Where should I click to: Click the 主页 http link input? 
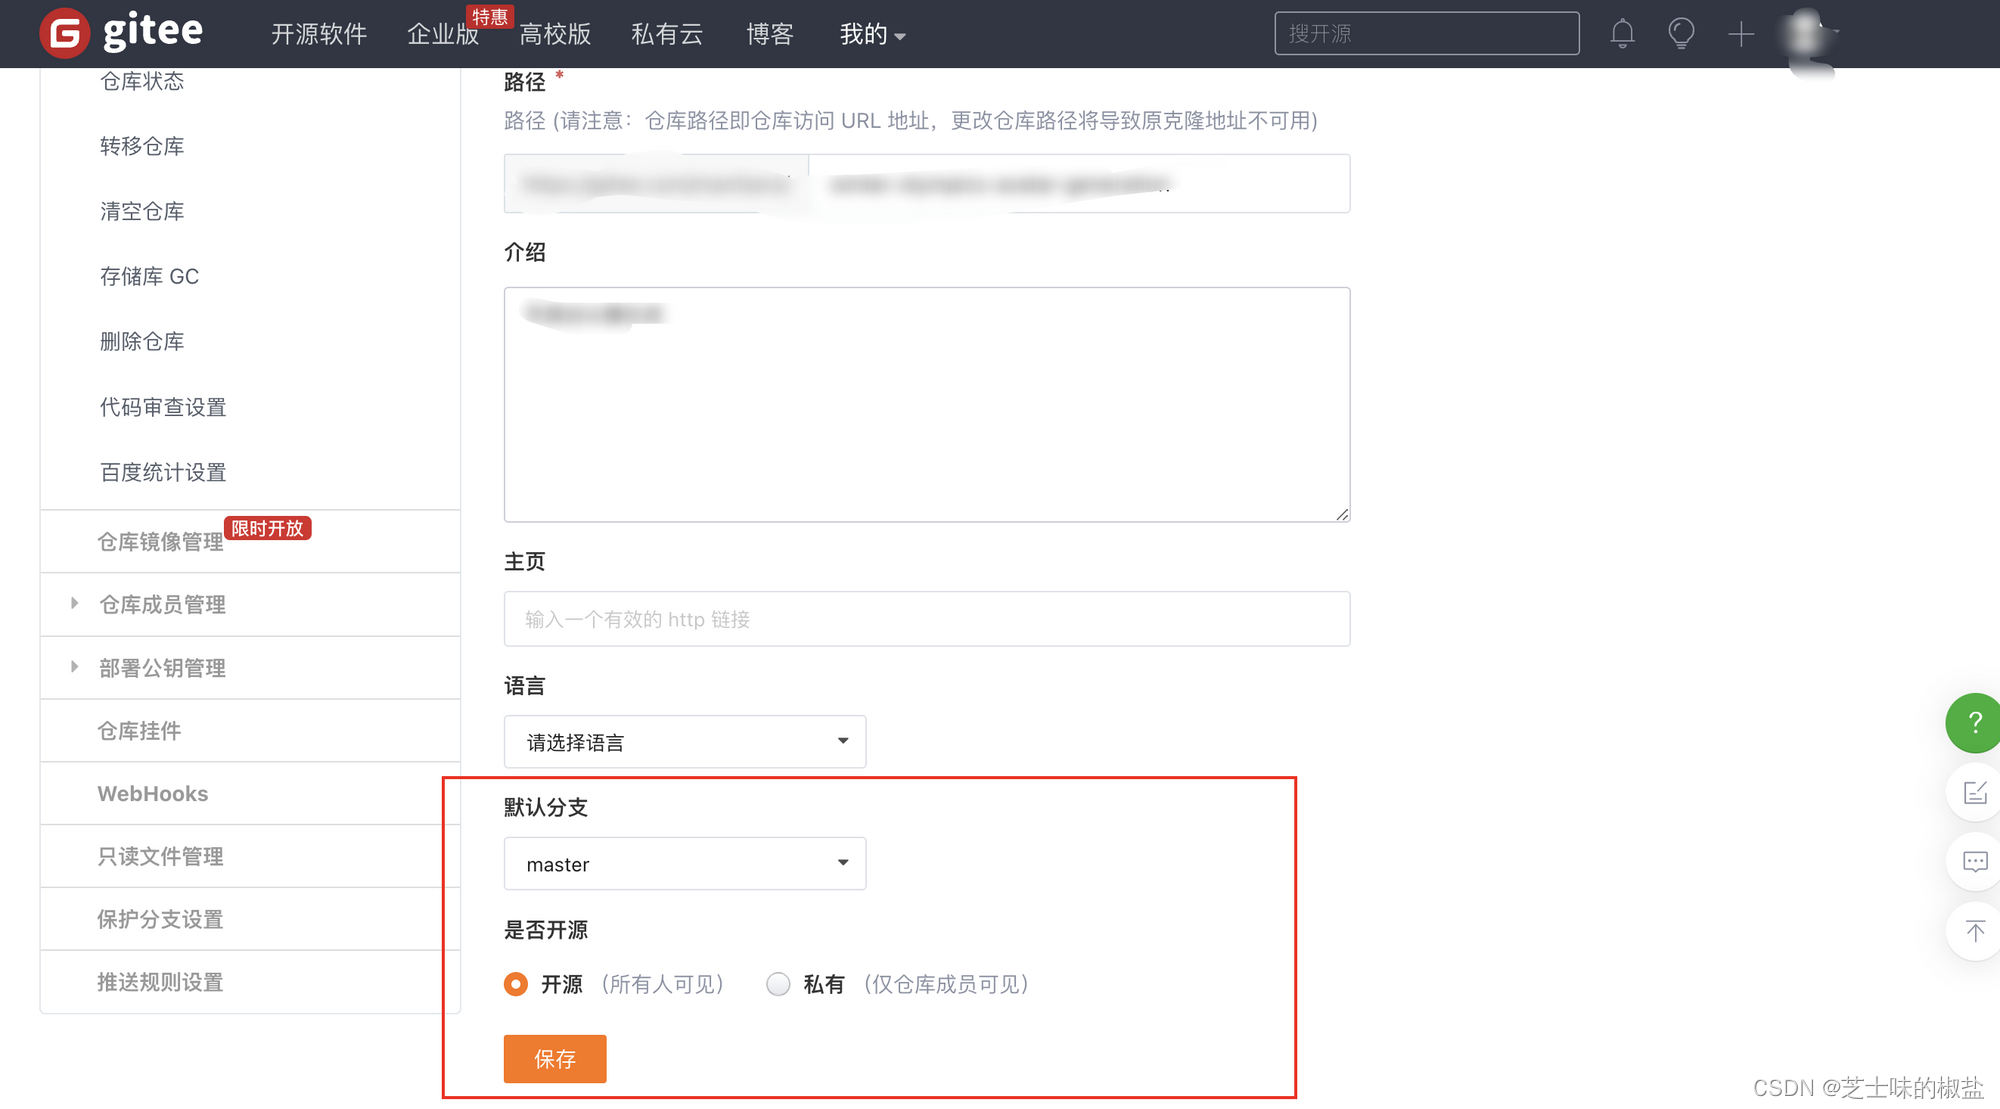click(x=927, y=619)
